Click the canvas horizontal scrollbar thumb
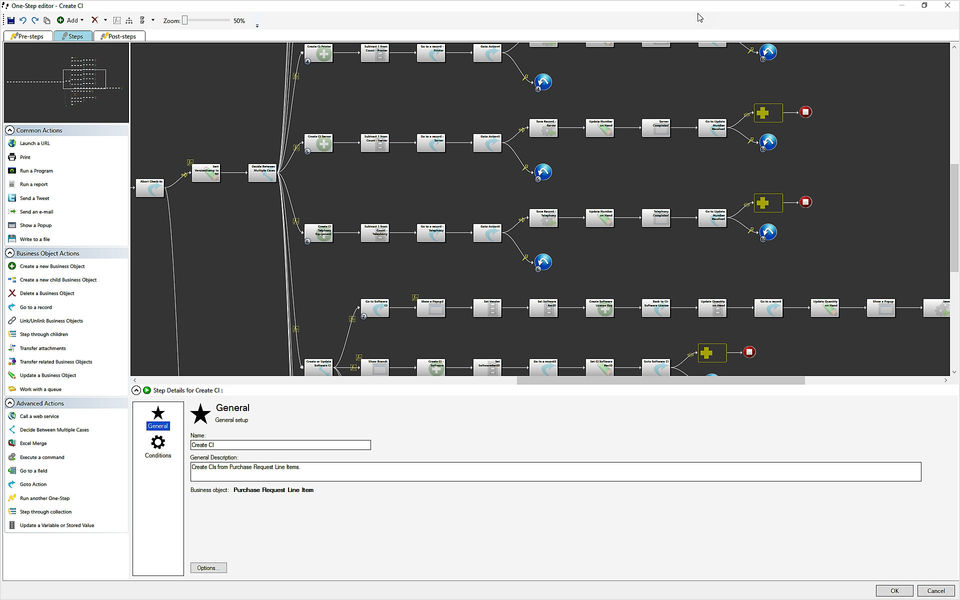 661,380
